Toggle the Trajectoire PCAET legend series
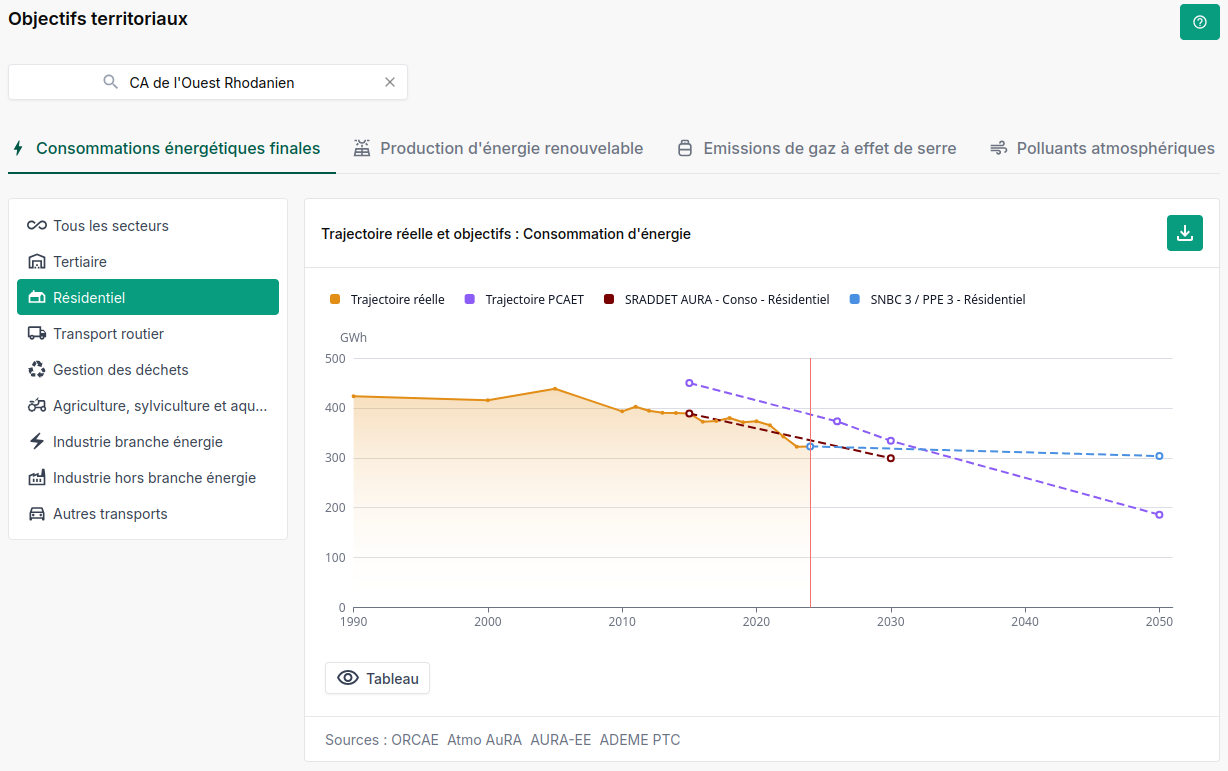This screenshot has width=1228, height=771. point(524,299)
